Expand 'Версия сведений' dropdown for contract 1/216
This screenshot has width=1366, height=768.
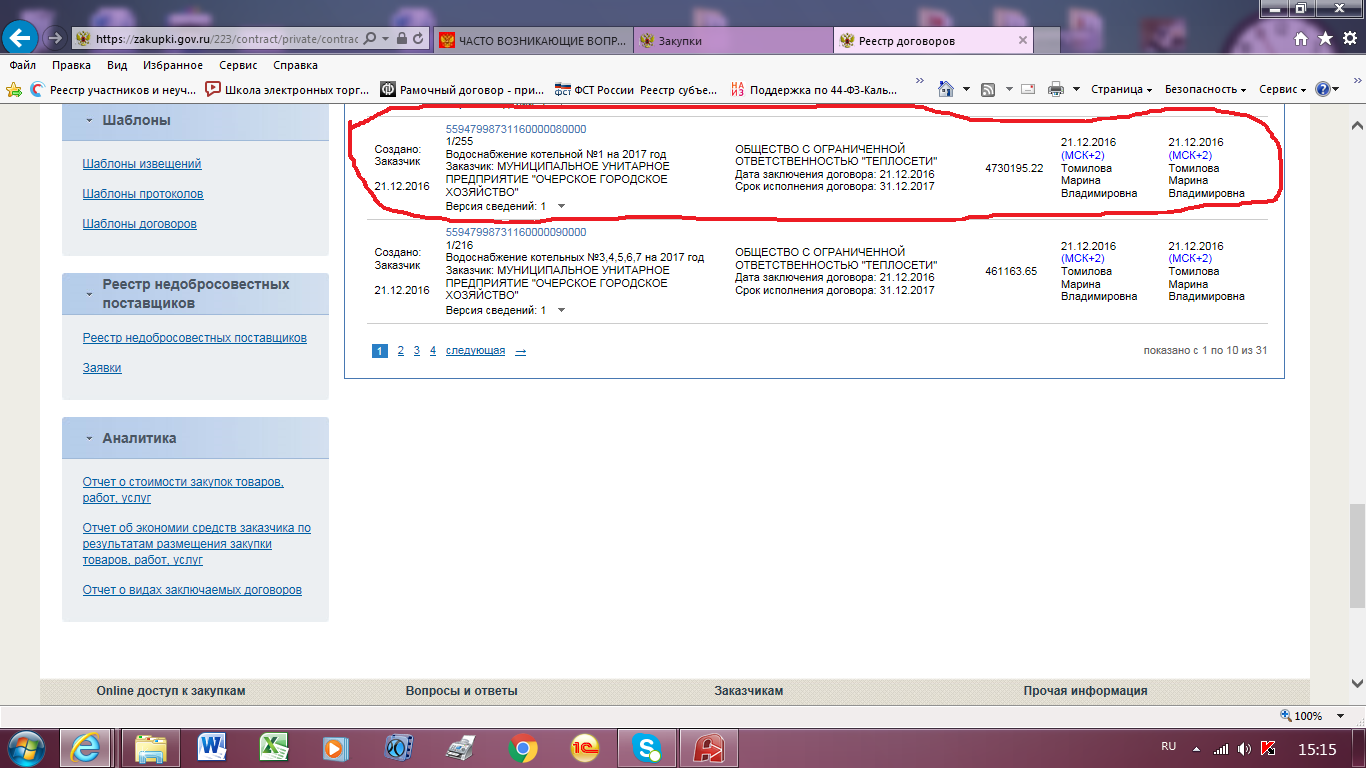561,310
